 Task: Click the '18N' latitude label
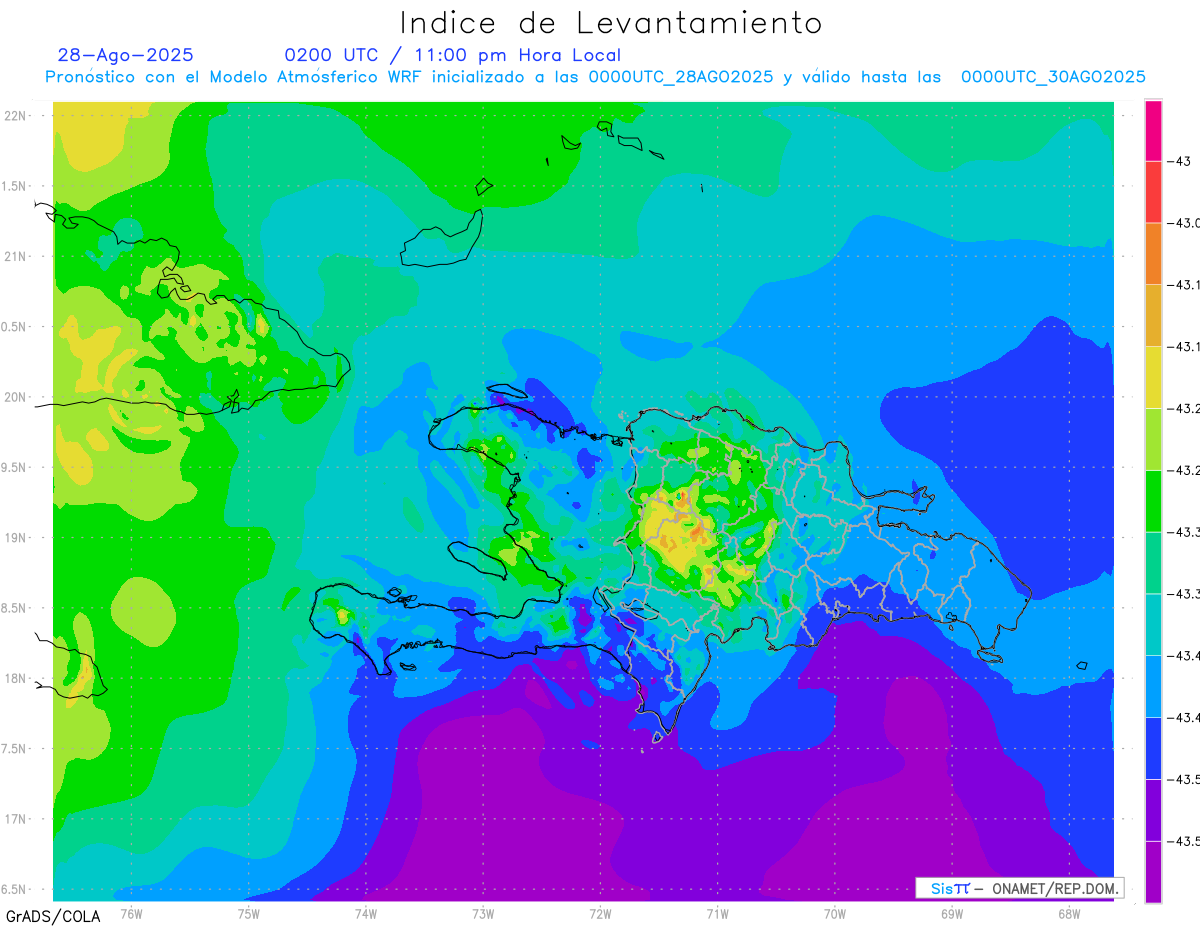tap(16, 678)
